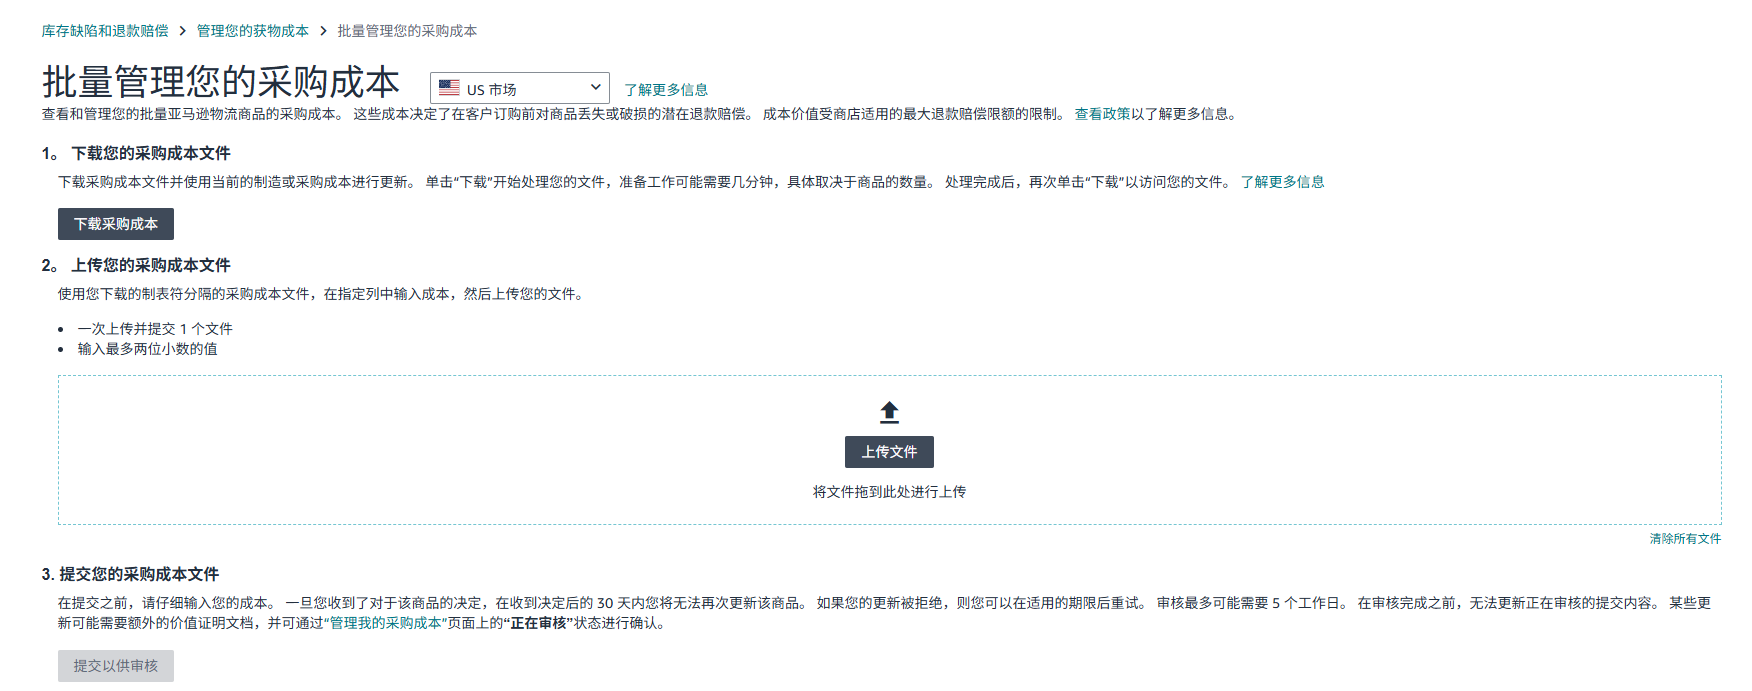
Task: Click the first breadcrumb chevron separator after 库存缺陷和退款赔偿
Action: click(x=183, y=31)
